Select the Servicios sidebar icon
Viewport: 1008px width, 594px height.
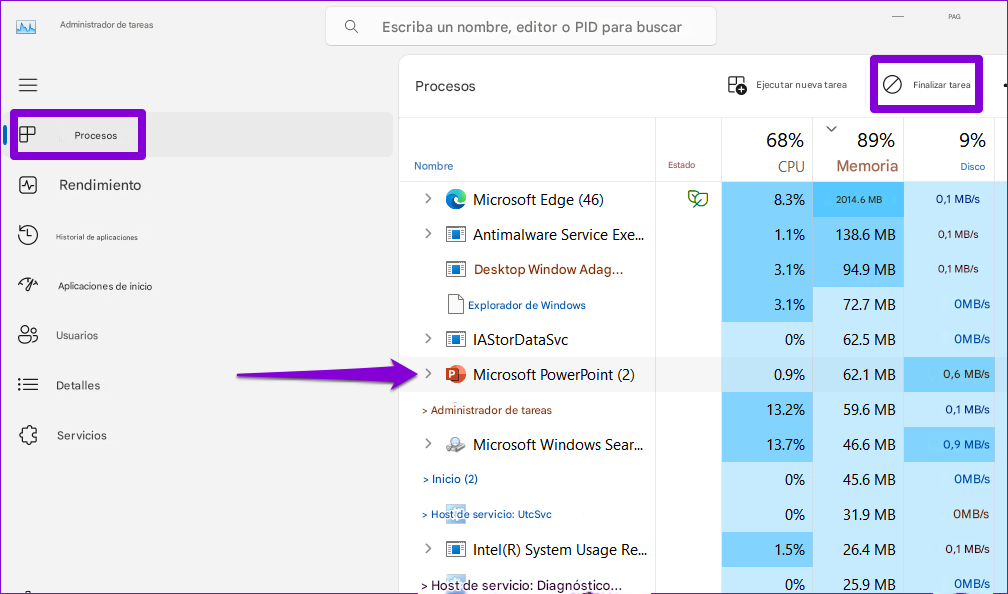tap(29, 435)
